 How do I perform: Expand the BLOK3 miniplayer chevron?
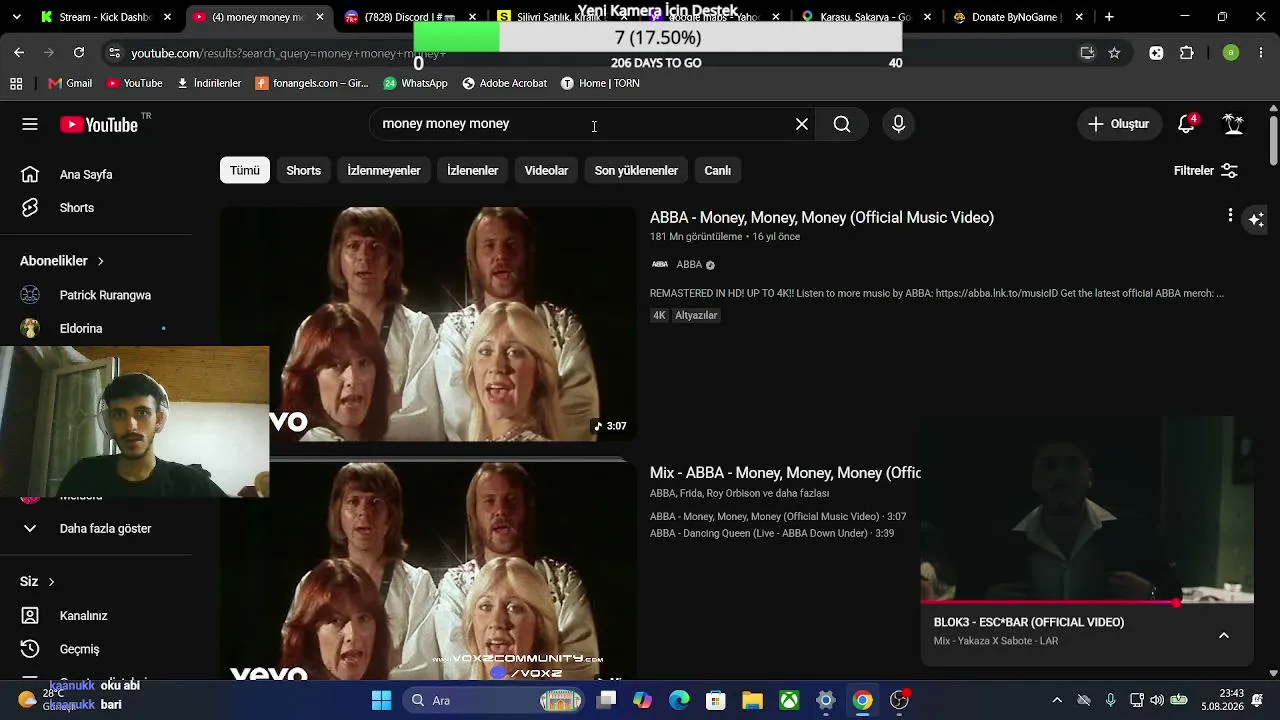[x=1224, y=635]
